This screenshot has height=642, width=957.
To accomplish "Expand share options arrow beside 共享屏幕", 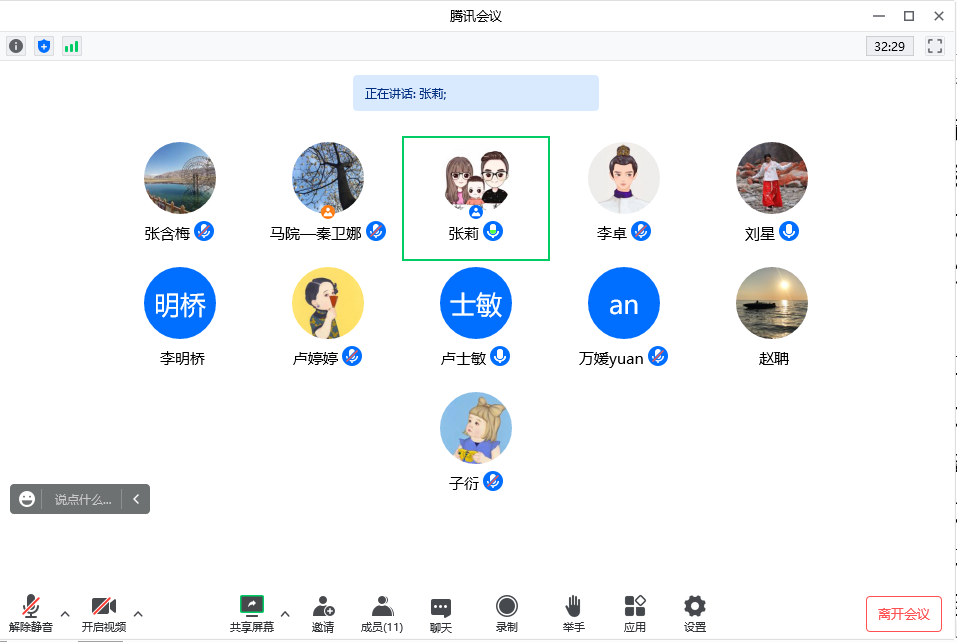I will (285, 613).
